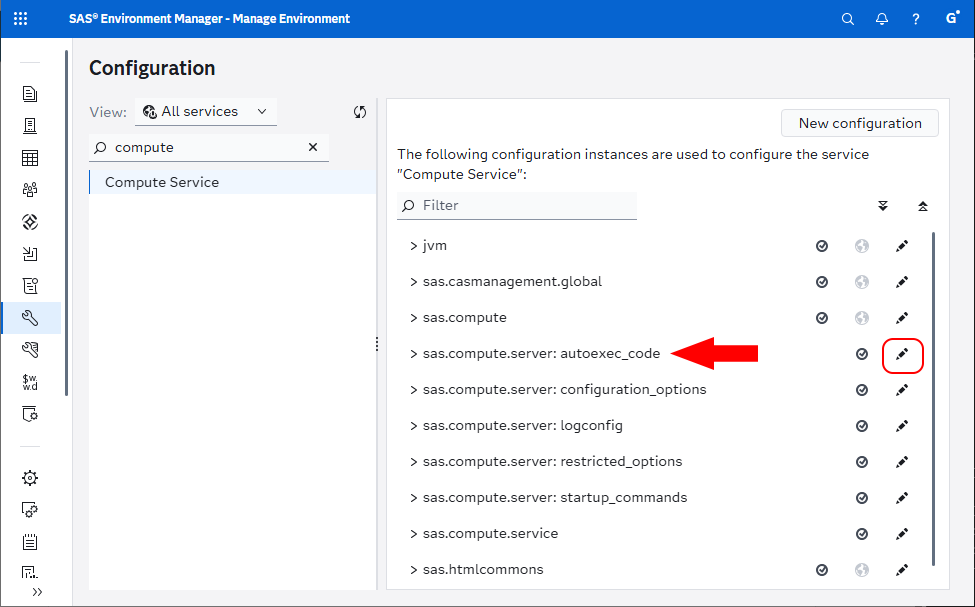Viewport: 975px width, 607px height.
Task: Open the View All services dropdown
Action: click(206, 112)
